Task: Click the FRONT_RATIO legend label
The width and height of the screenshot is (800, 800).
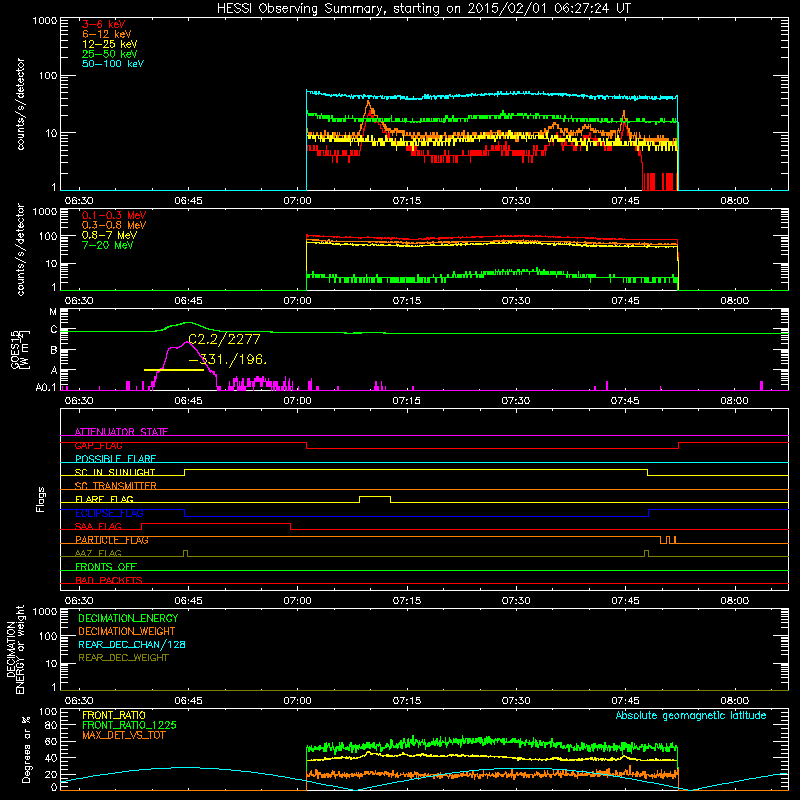Action: pos(114,715)
